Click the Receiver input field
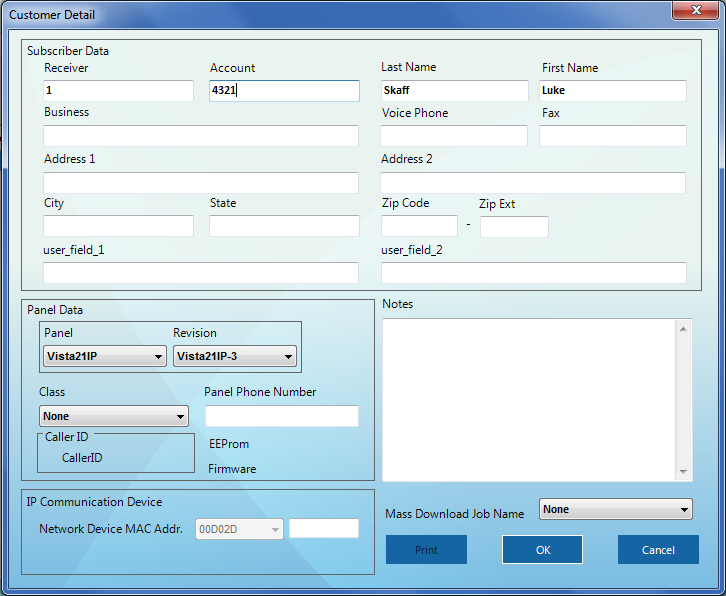Image resolution: width=726 pixels, height=596 pixels. click(x=118, y=91)
